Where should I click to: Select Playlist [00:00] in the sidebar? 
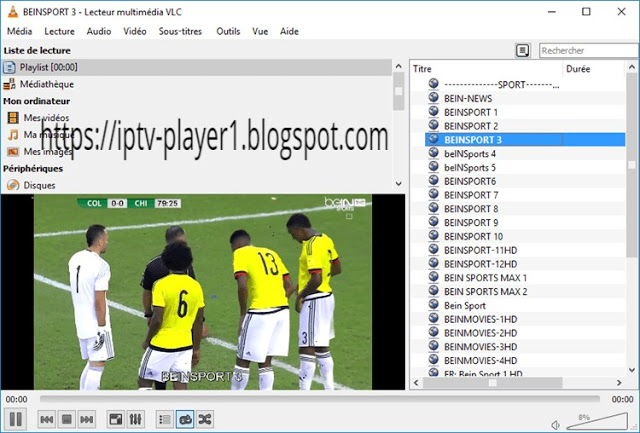[197, 67]
